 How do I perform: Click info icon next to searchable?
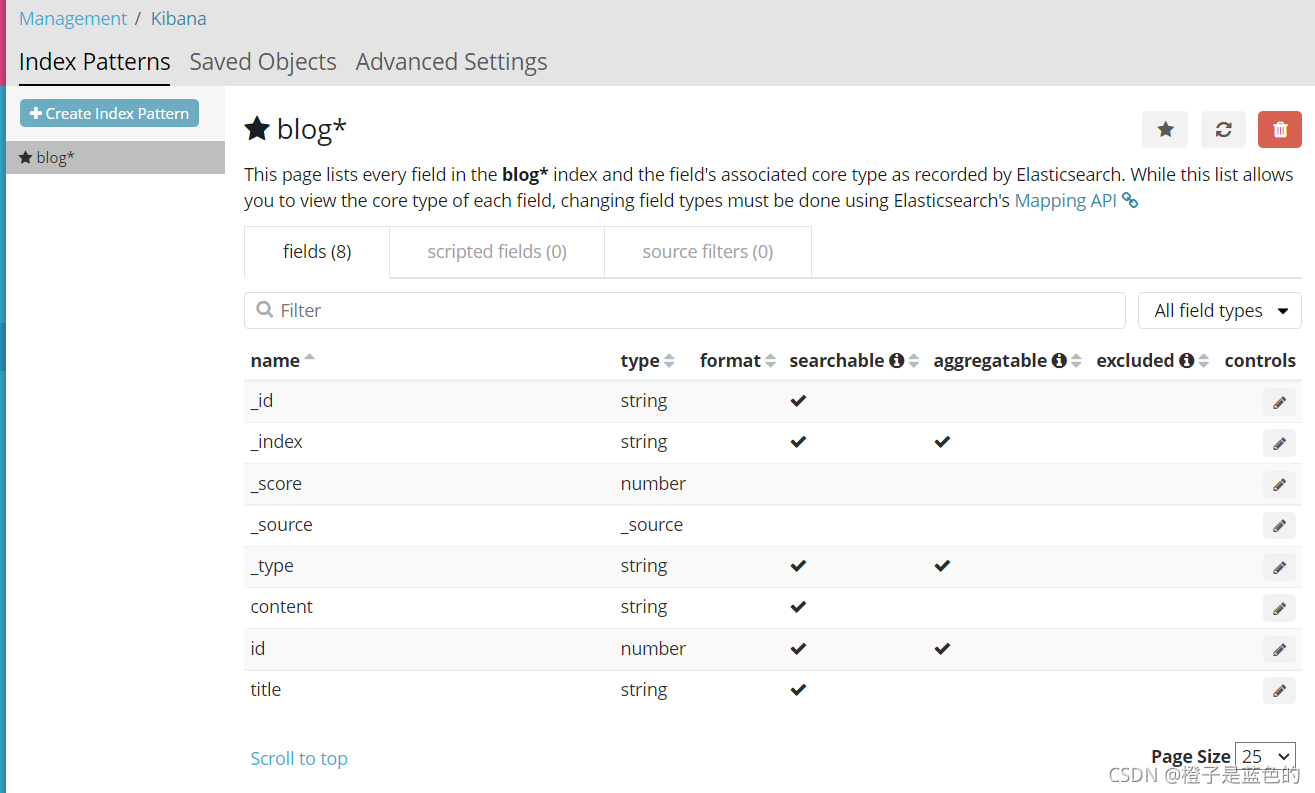click(896, 360)
